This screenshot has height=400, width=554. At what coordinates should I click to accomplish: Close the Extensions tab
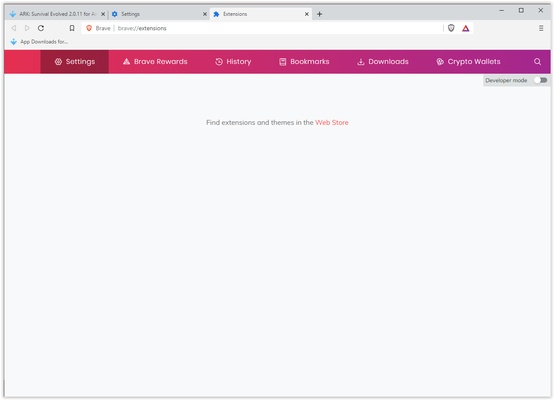307,14
